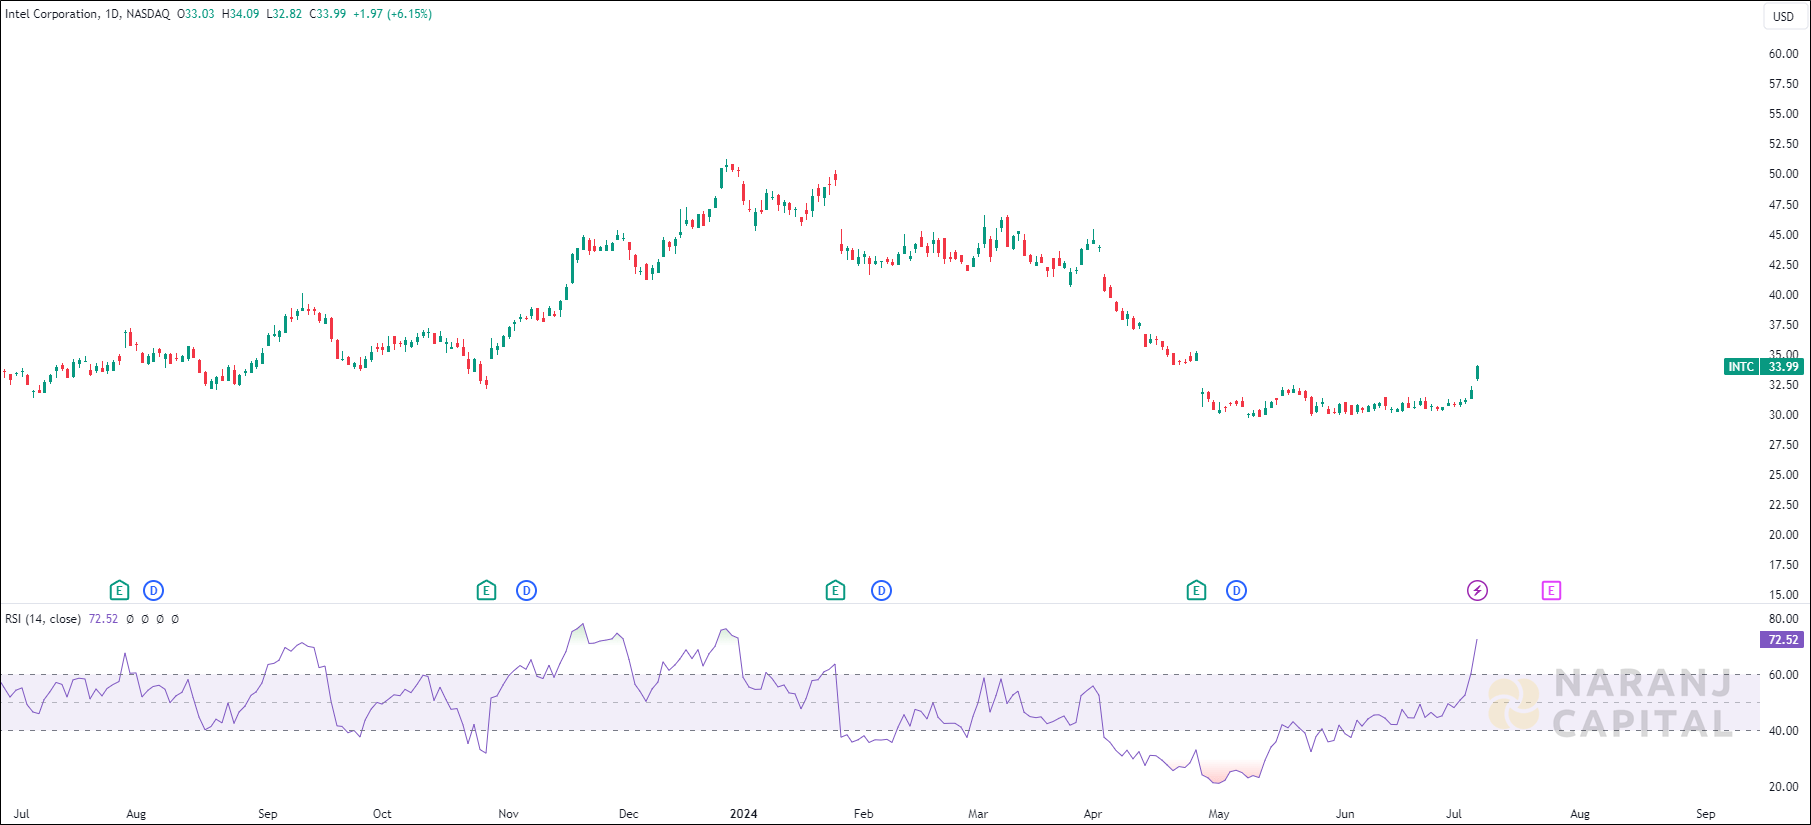Click the Apr label on time axis
This screenshot has height=825, width=1811.
point(1093,814)
